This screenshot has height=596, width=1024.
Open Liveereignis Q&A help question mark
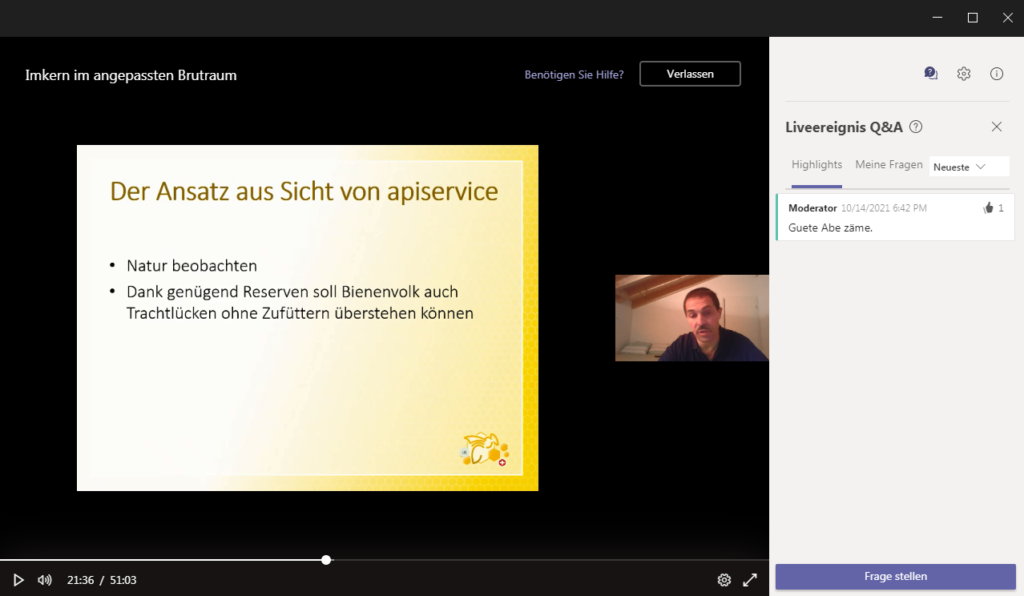point(916,127)
